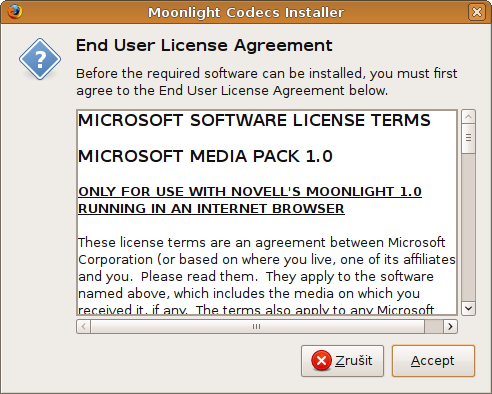Click the Firefox icon in title bar
This screenshot has height=394, width=492.
coord(15,12)
